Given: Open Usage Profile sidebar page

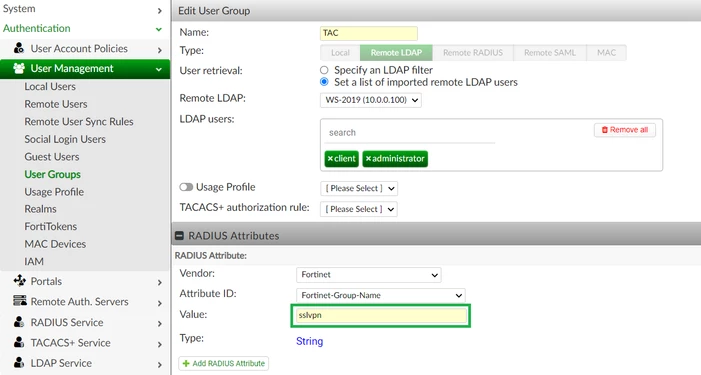Looking at the screenshot, I should click(x=54, y=192).
